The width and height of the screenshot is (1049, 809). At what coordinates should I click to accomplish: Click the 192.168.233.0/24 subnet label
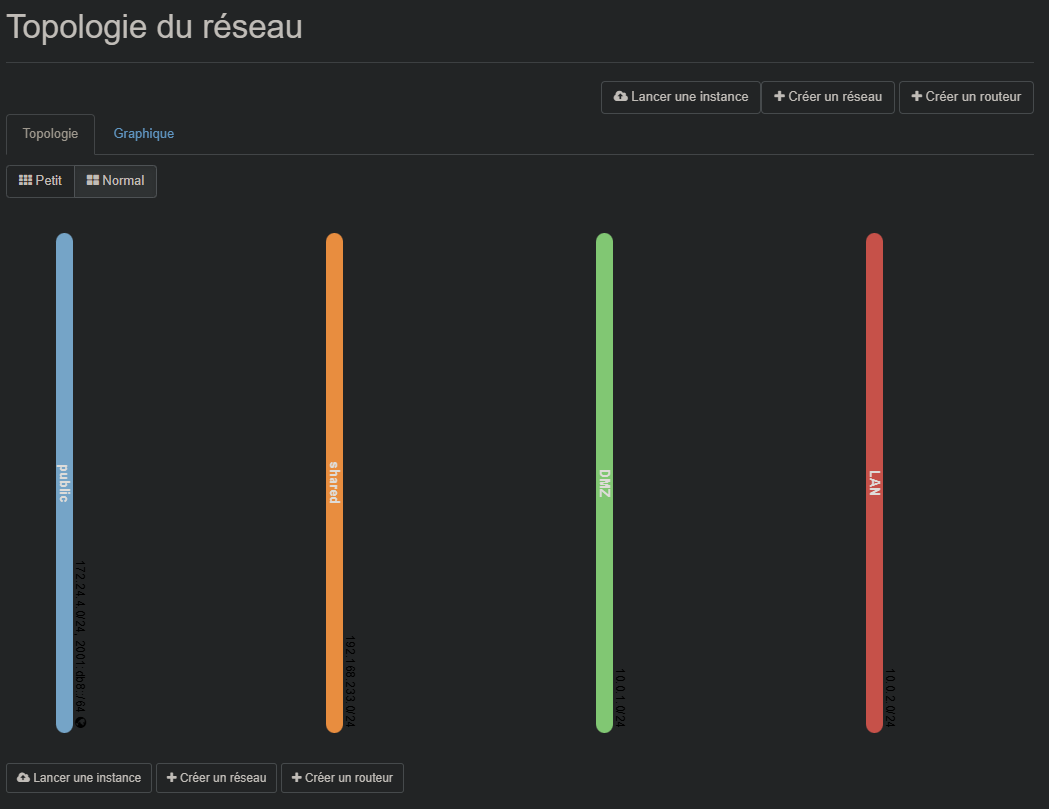pos(351,680)
